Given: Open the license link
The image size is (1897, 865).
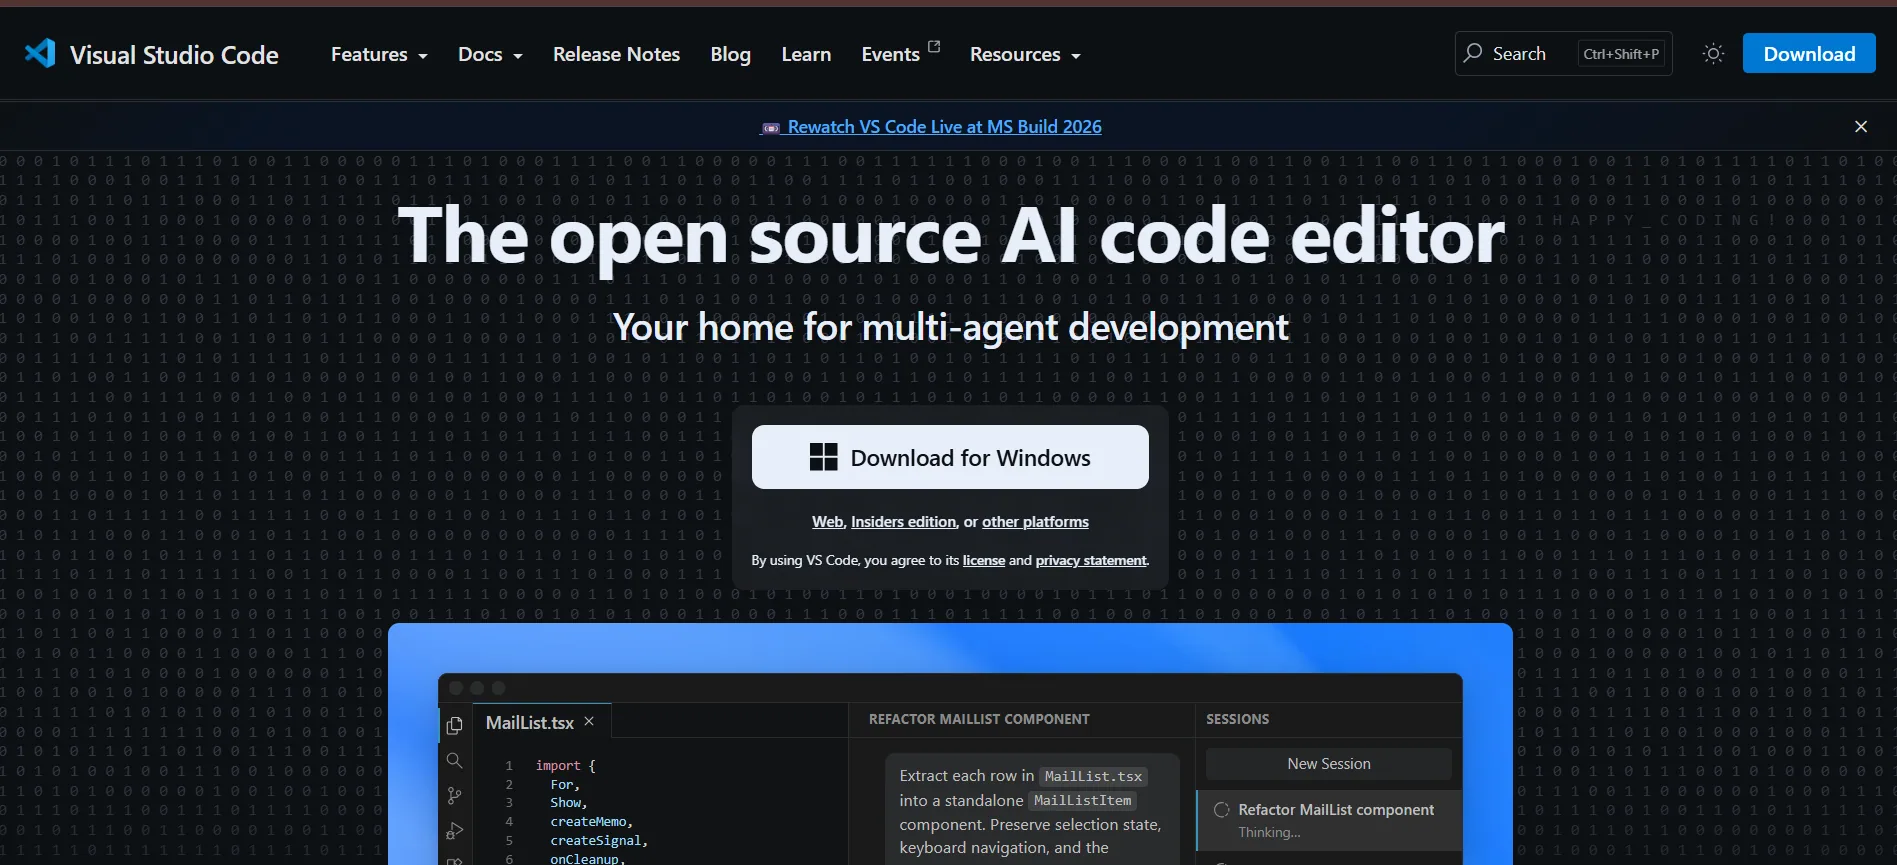Looking at the screenshot, I should 983,561.
